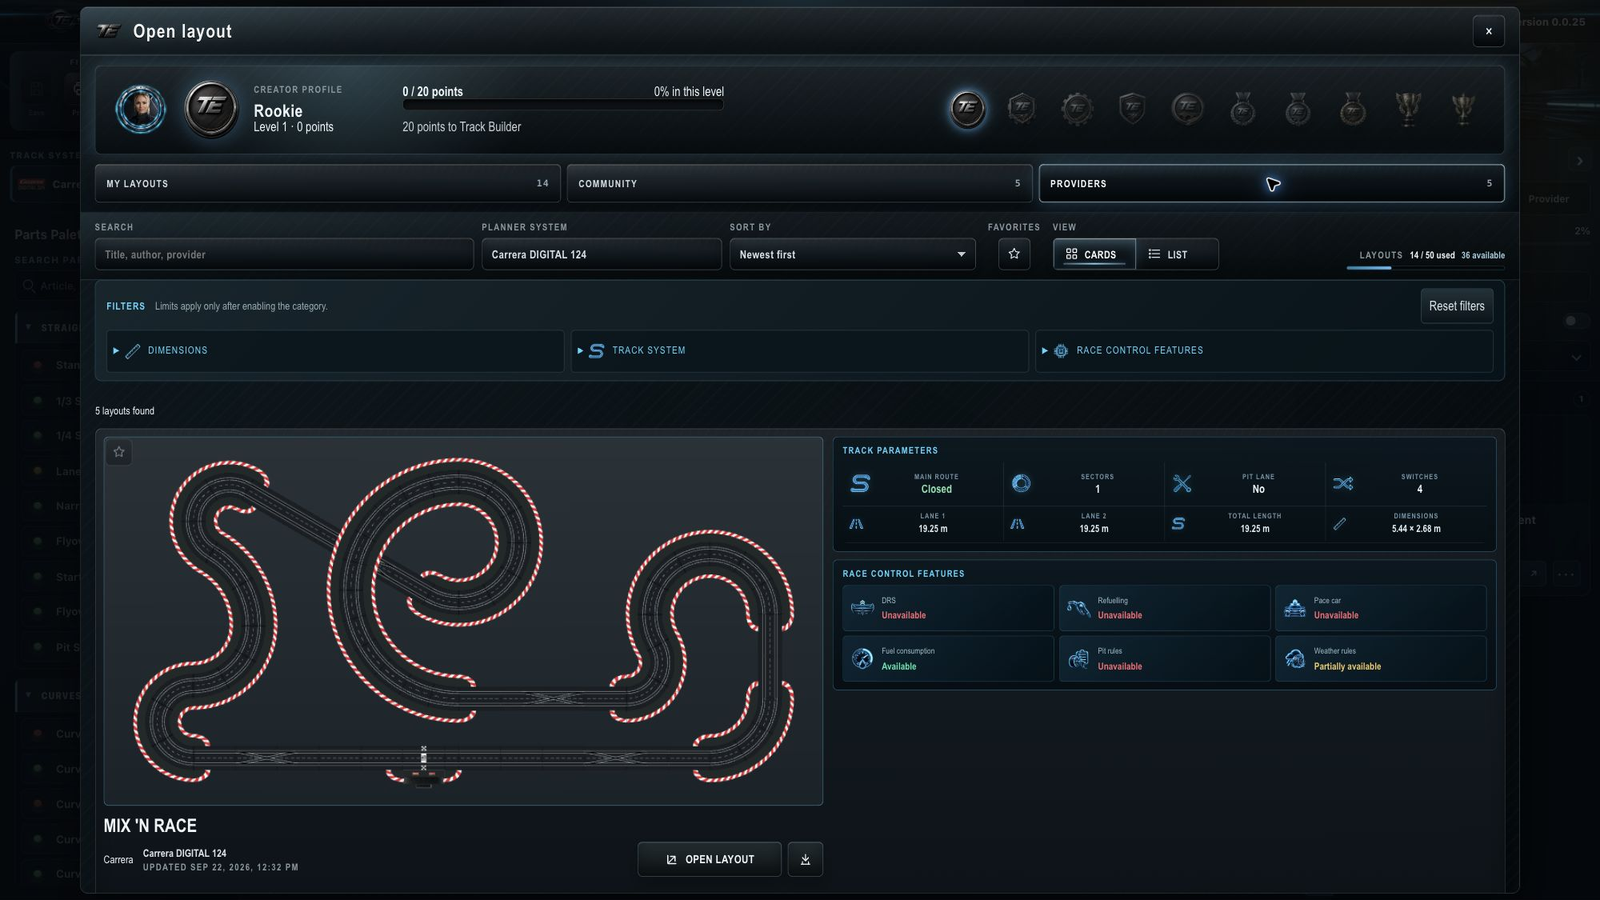The width and height of the screenshot is (1600, 900).
Task: Click the TE Rookie level badge
Action: coord(211,109)
